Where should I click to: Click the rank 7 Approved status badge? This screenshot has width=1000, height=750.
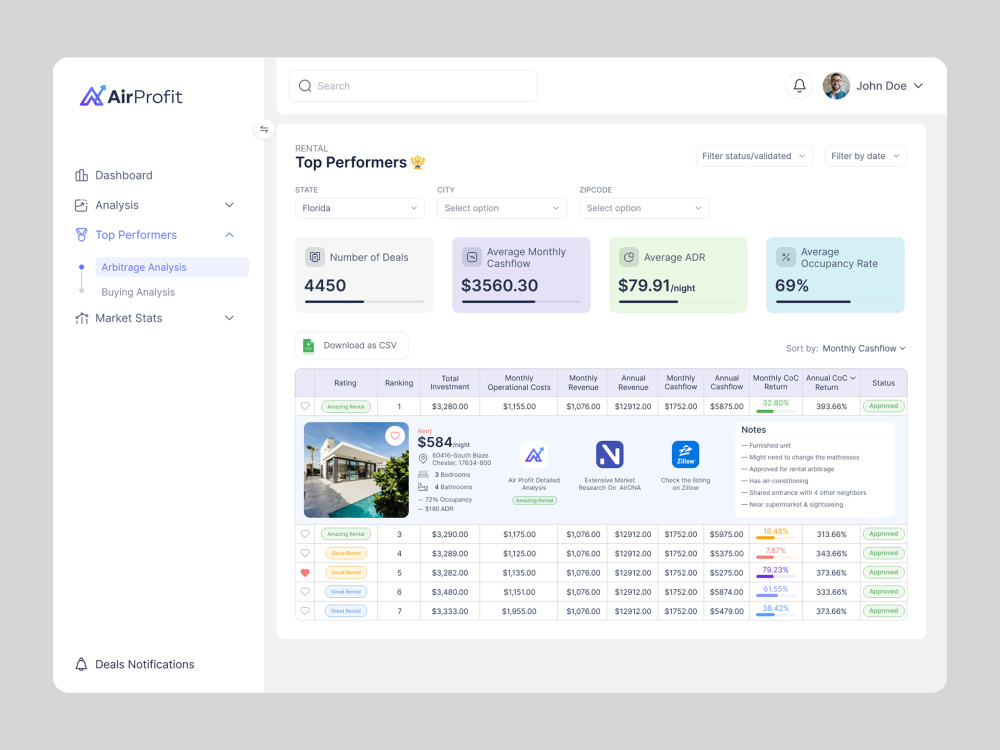point(883,610)
